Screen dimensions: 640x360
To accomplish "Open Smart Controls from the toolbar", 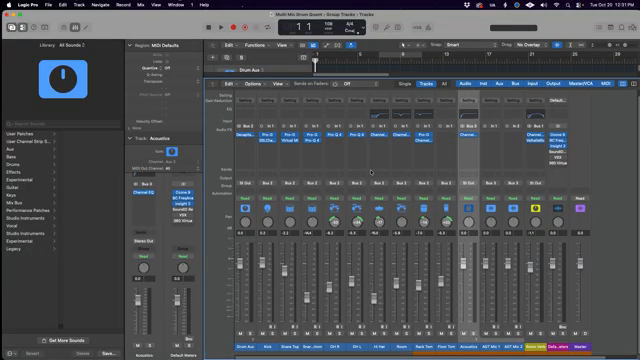I will 64,27.
